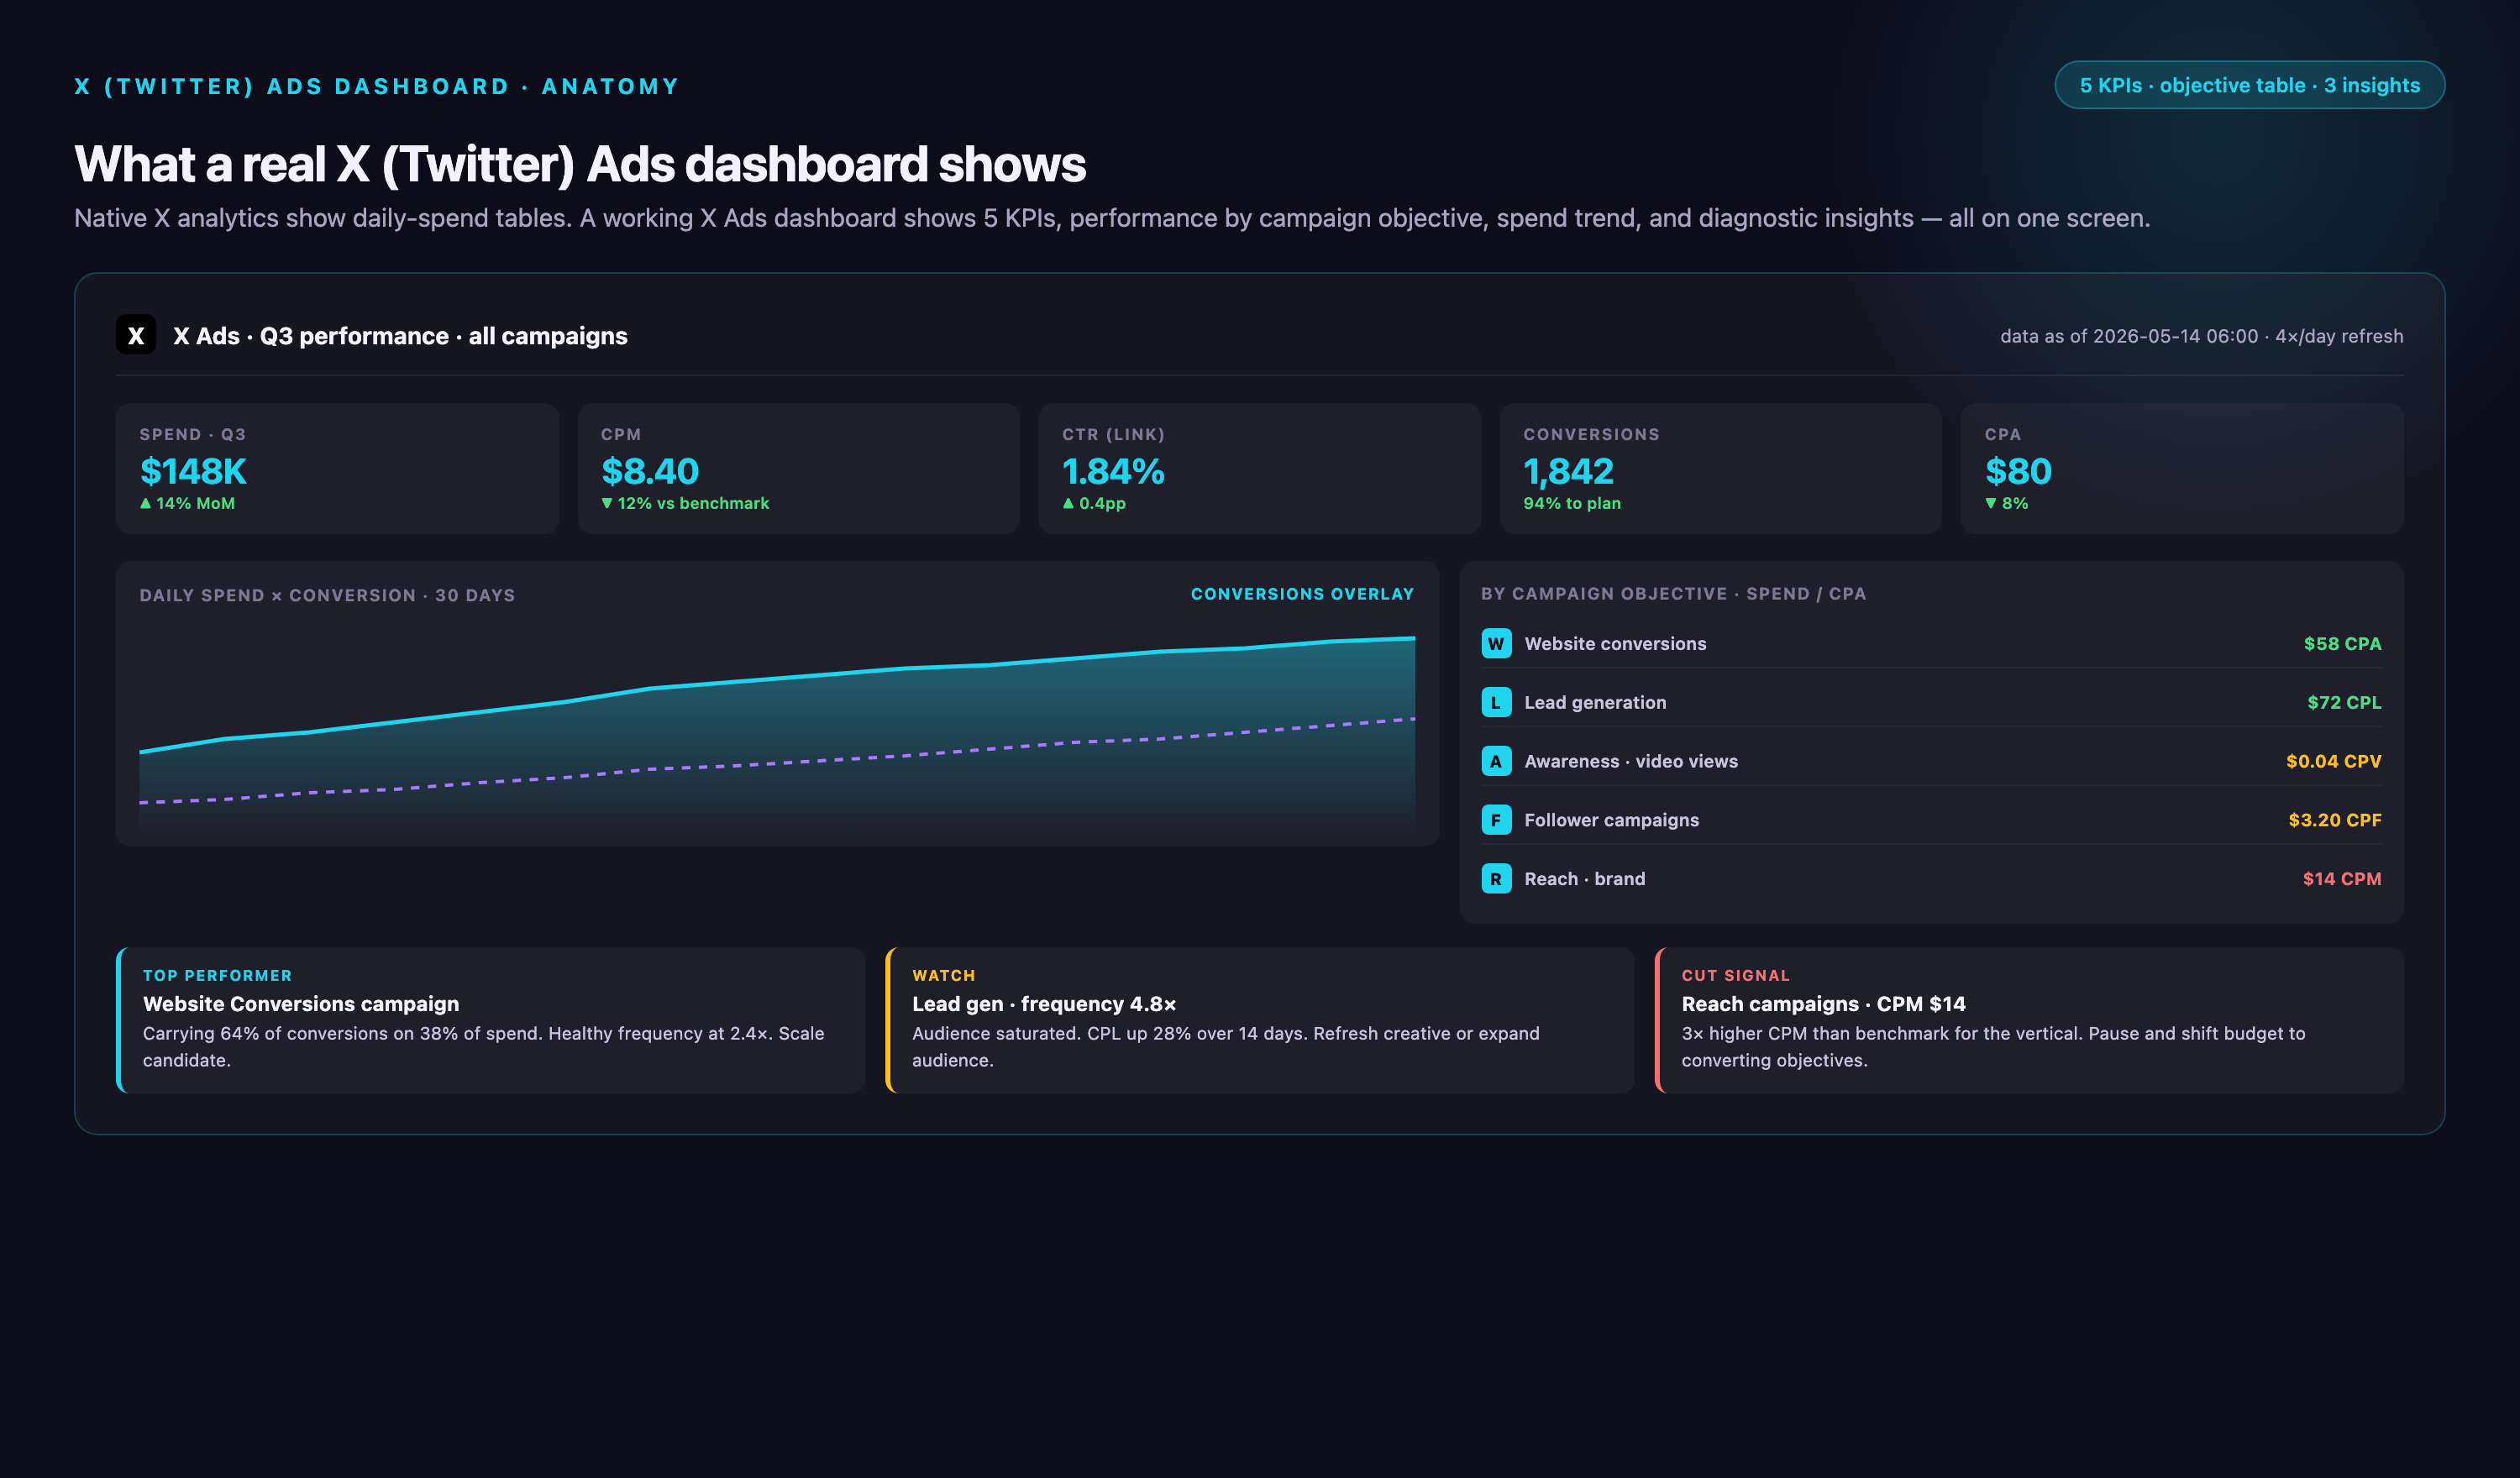Click the down arrow beside 12% vs benchmark
This screenshot has height=1478, width=2520.
tap(607, 503)
